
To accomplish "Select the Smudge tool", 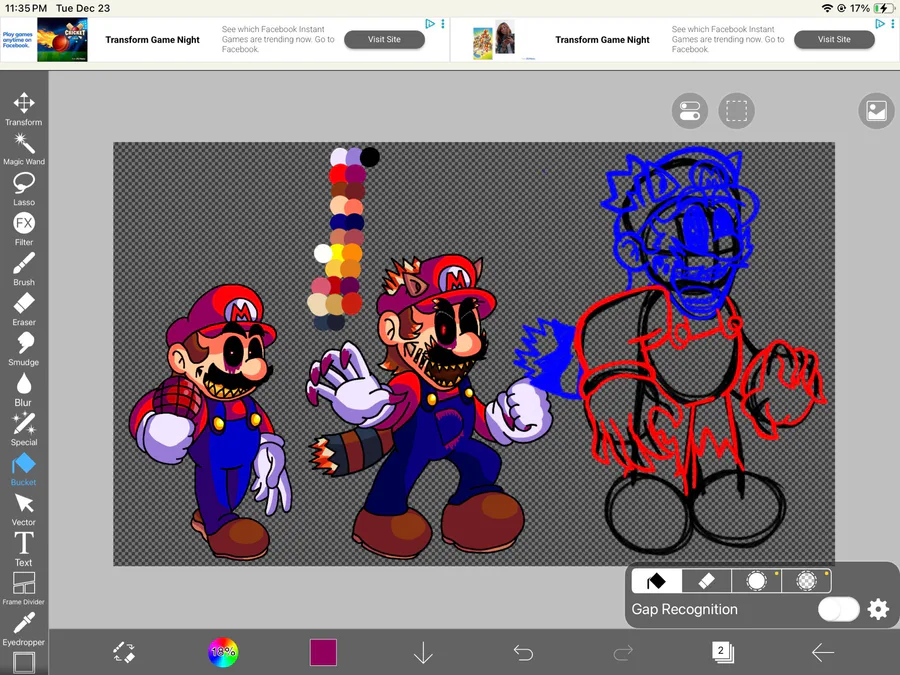I will coord(24,350).
